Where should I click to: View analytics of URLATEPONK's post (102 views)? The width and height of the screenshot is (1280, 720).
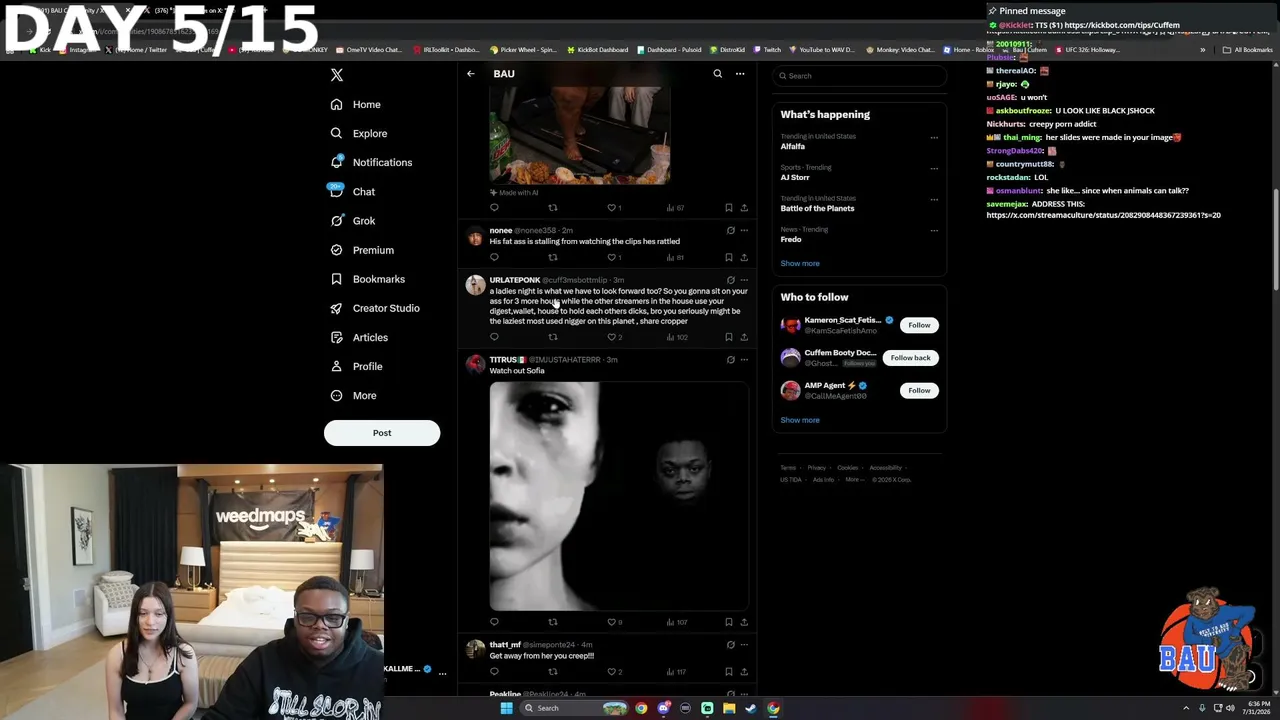676,337
